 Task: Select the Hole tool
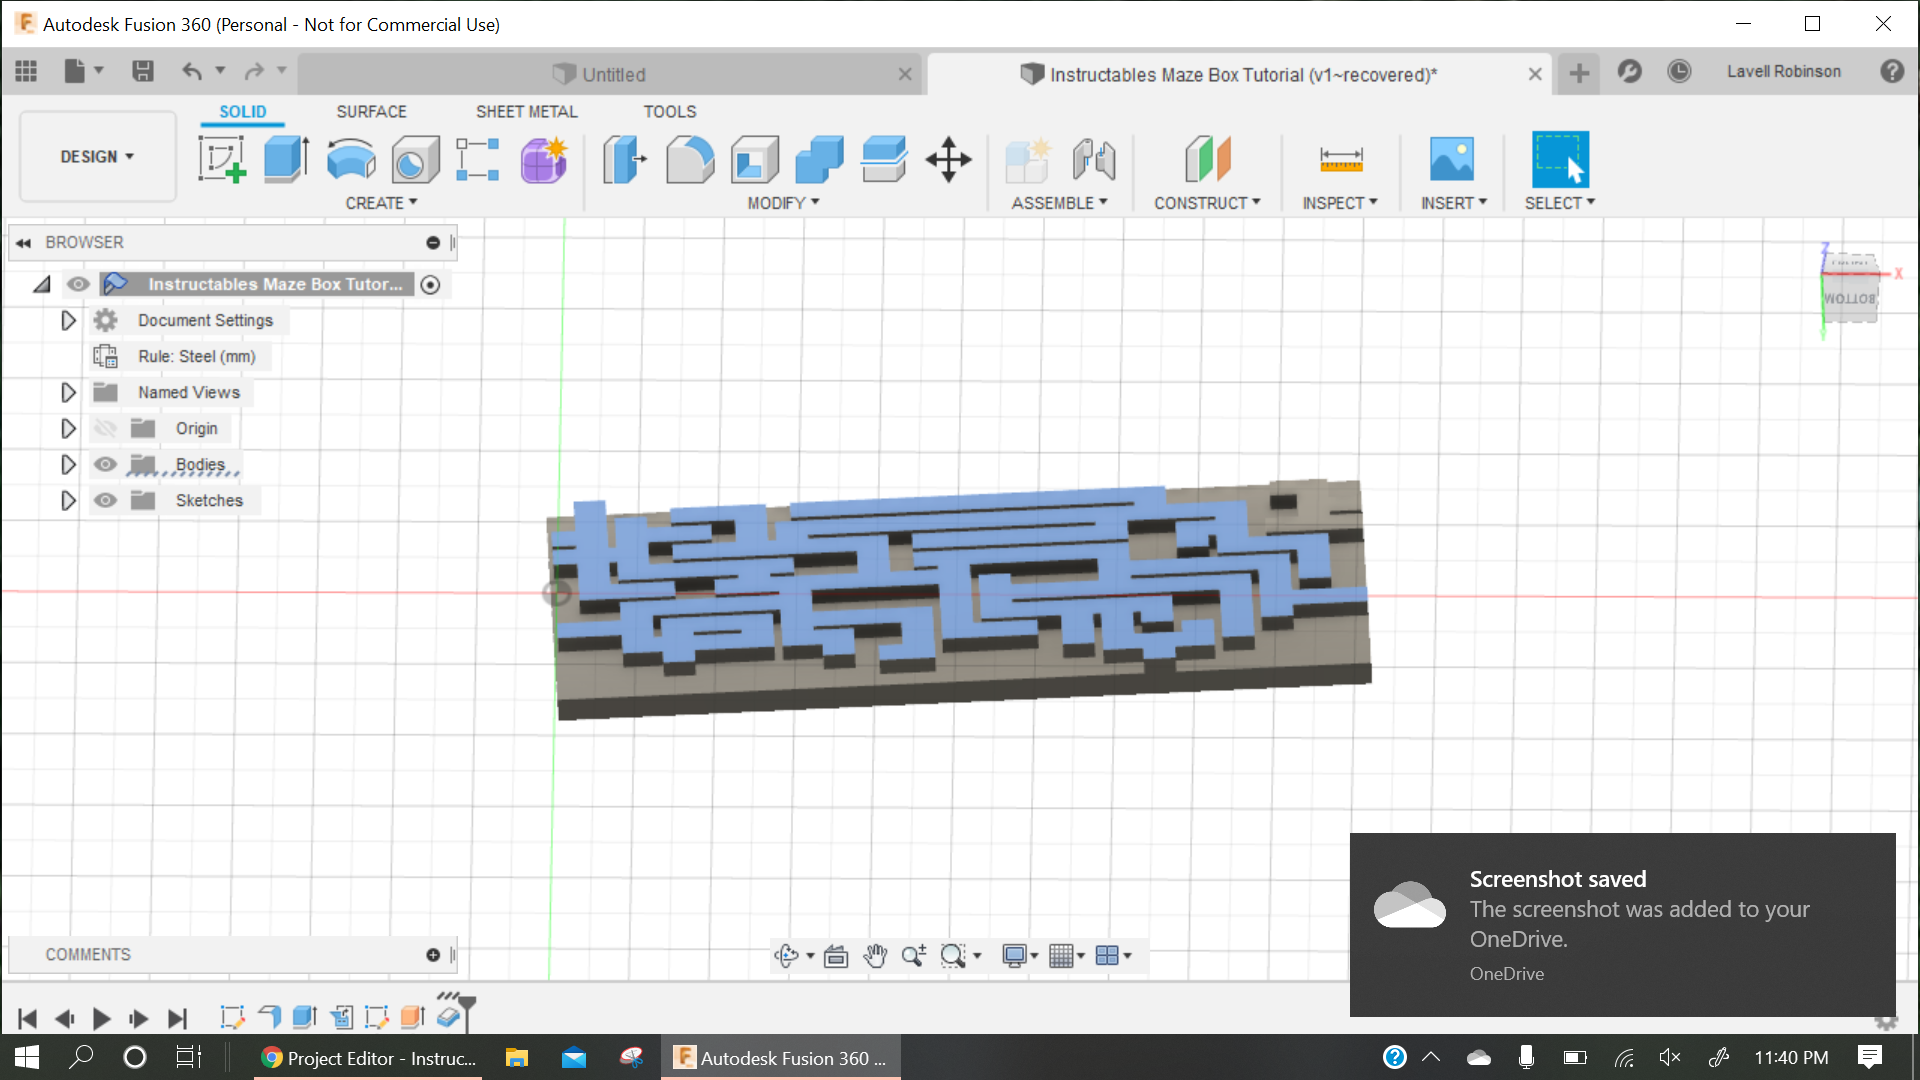(415, 159)
